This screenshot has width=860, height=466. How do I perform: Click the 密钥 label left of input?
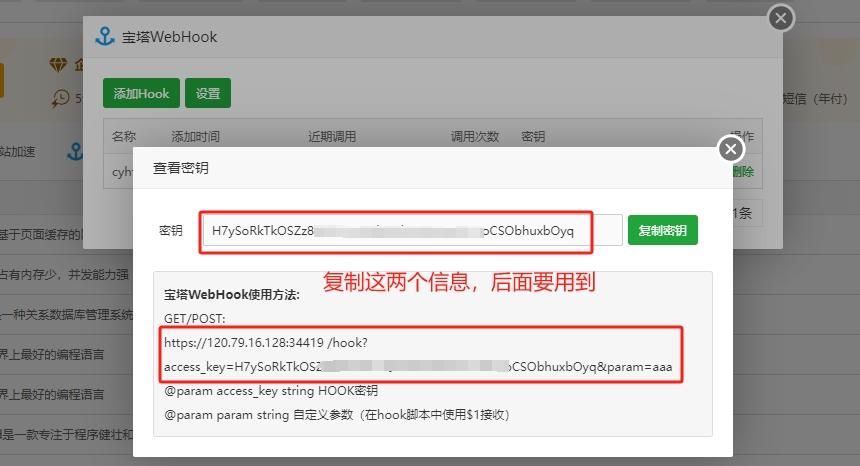click(171, 230)
